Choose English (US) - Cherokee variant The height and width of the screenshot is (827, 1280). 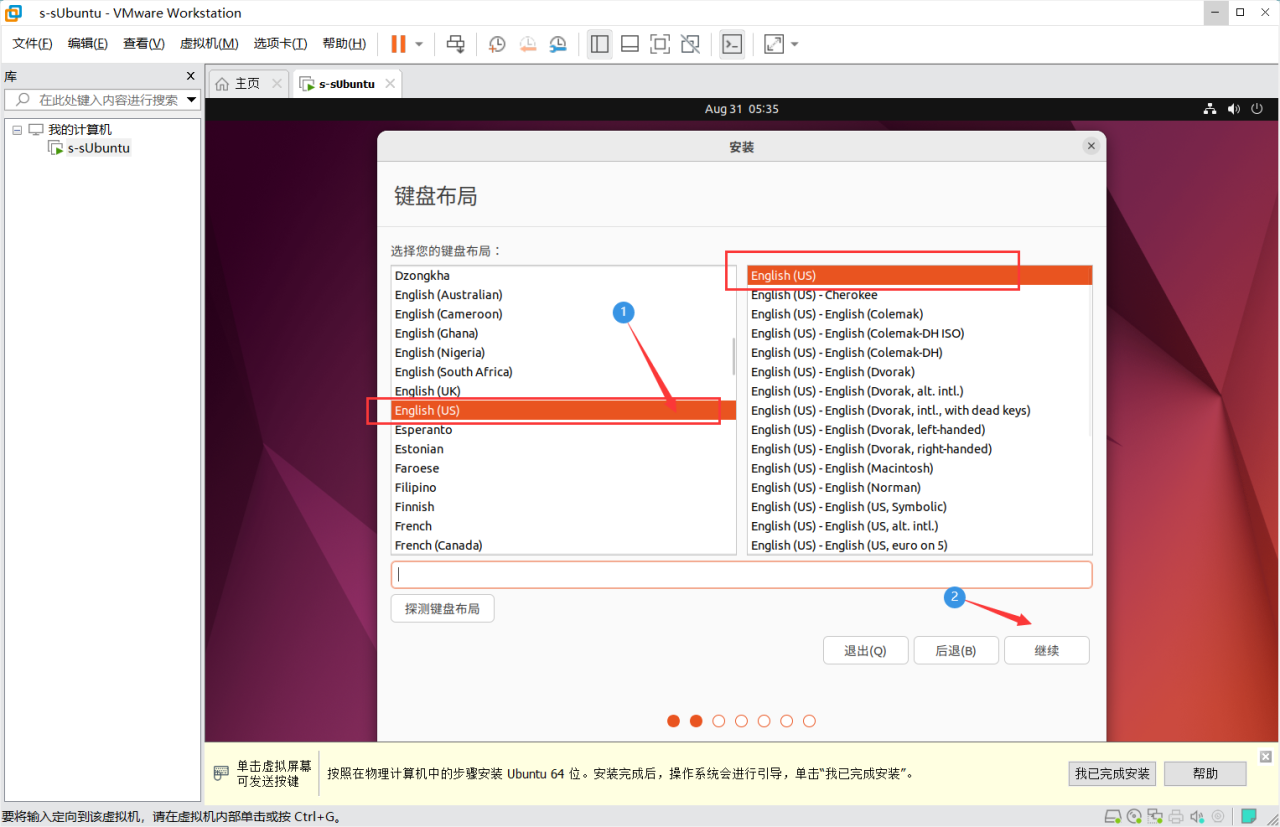click(919, 295)
